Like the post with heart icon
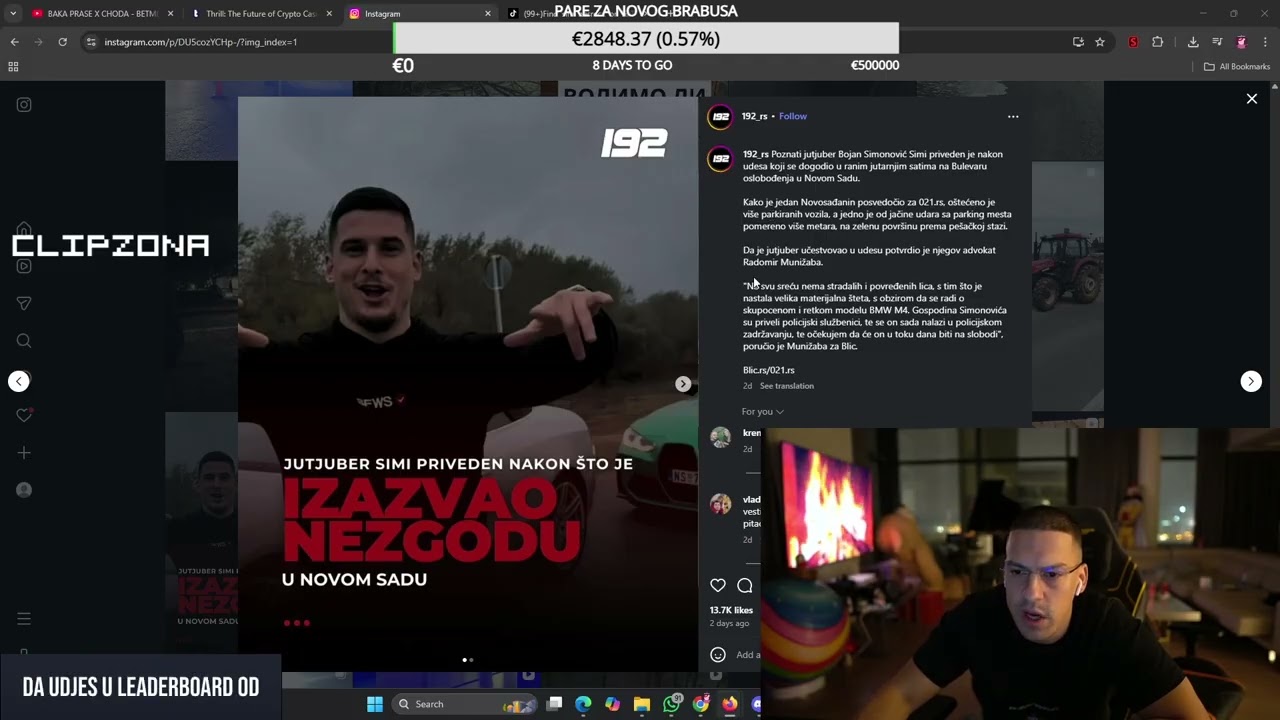Image resolution: width=1280 pixels, height=720 pixels. [718, 585]
